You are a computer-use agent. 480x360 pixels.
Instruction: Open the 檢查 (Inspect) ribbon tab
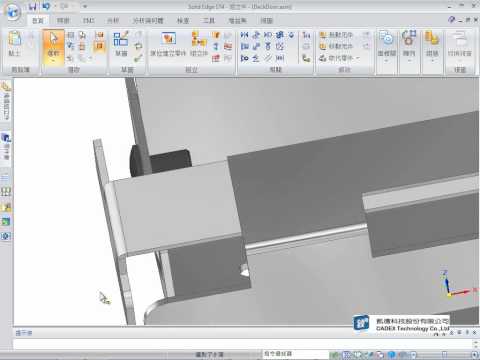point(183,21)
